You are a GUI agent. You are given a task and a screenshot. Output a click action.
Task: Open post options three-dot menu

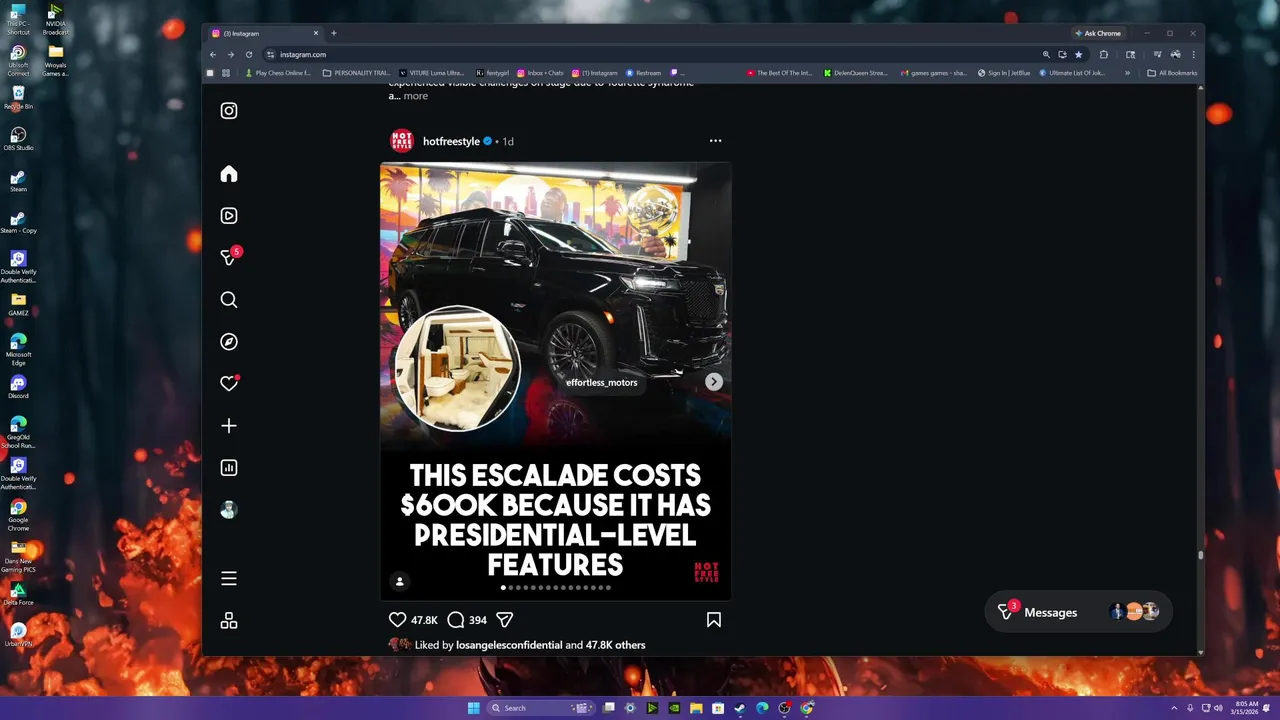pos(715,141)
